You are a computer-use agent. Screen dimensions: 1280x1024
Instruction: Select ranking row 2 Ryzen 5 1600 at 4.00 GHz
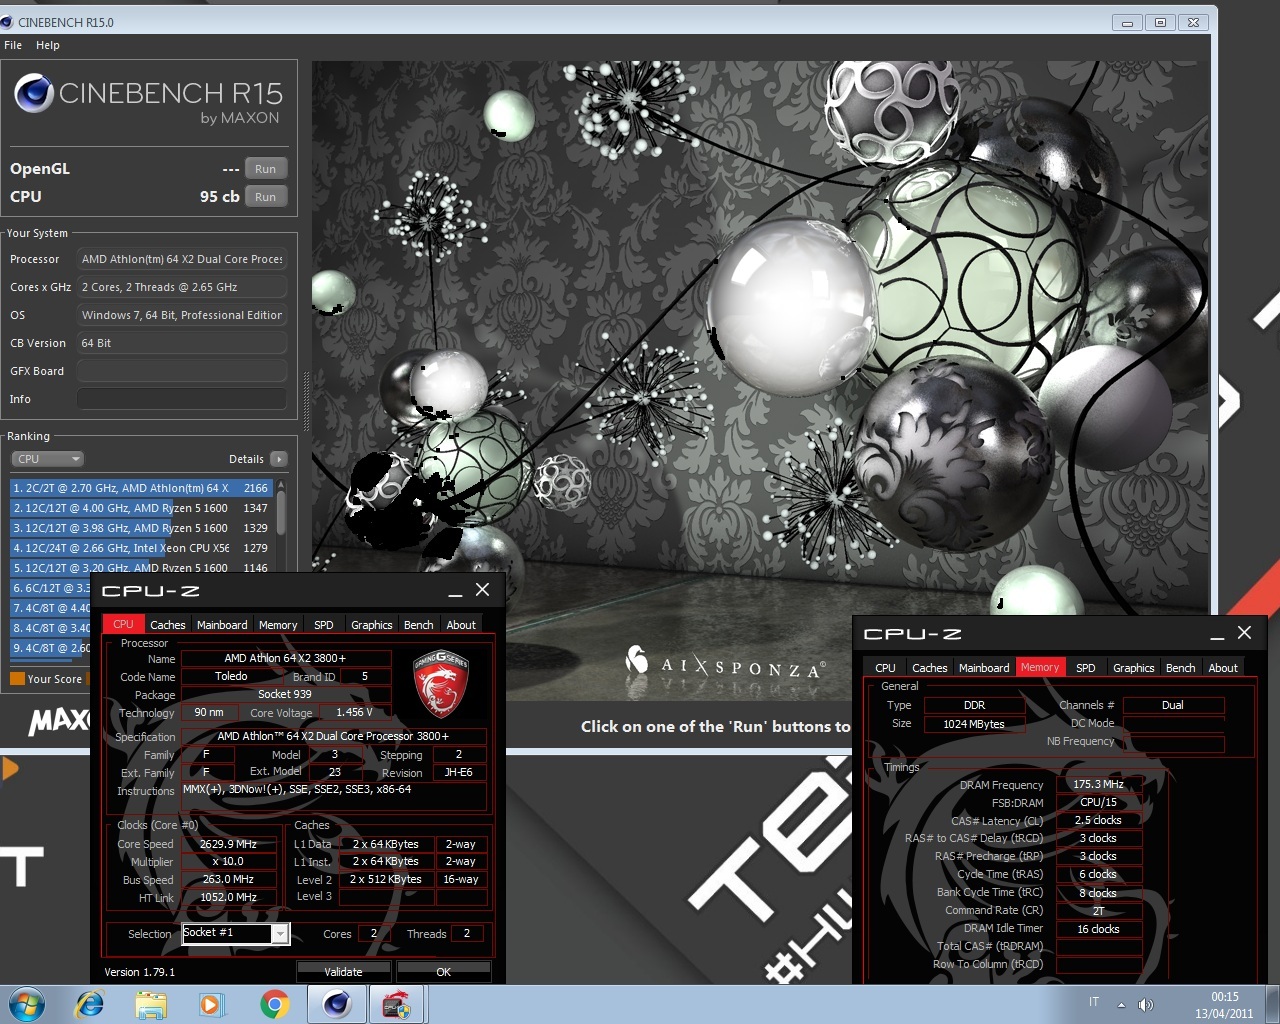(x=141, y=508)
